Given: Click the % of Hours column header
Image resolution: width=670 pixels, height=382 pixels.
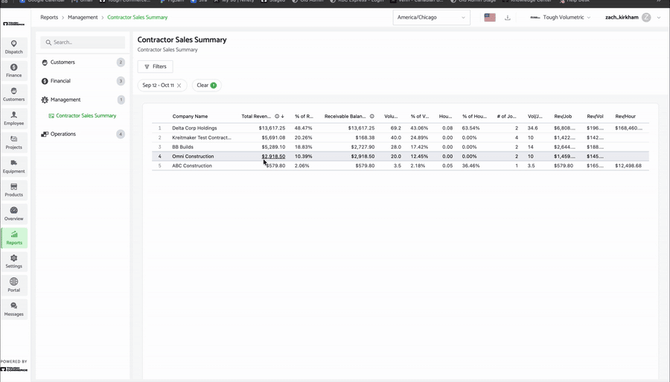Looking at the screenshot, I should (x=474, y=116).
